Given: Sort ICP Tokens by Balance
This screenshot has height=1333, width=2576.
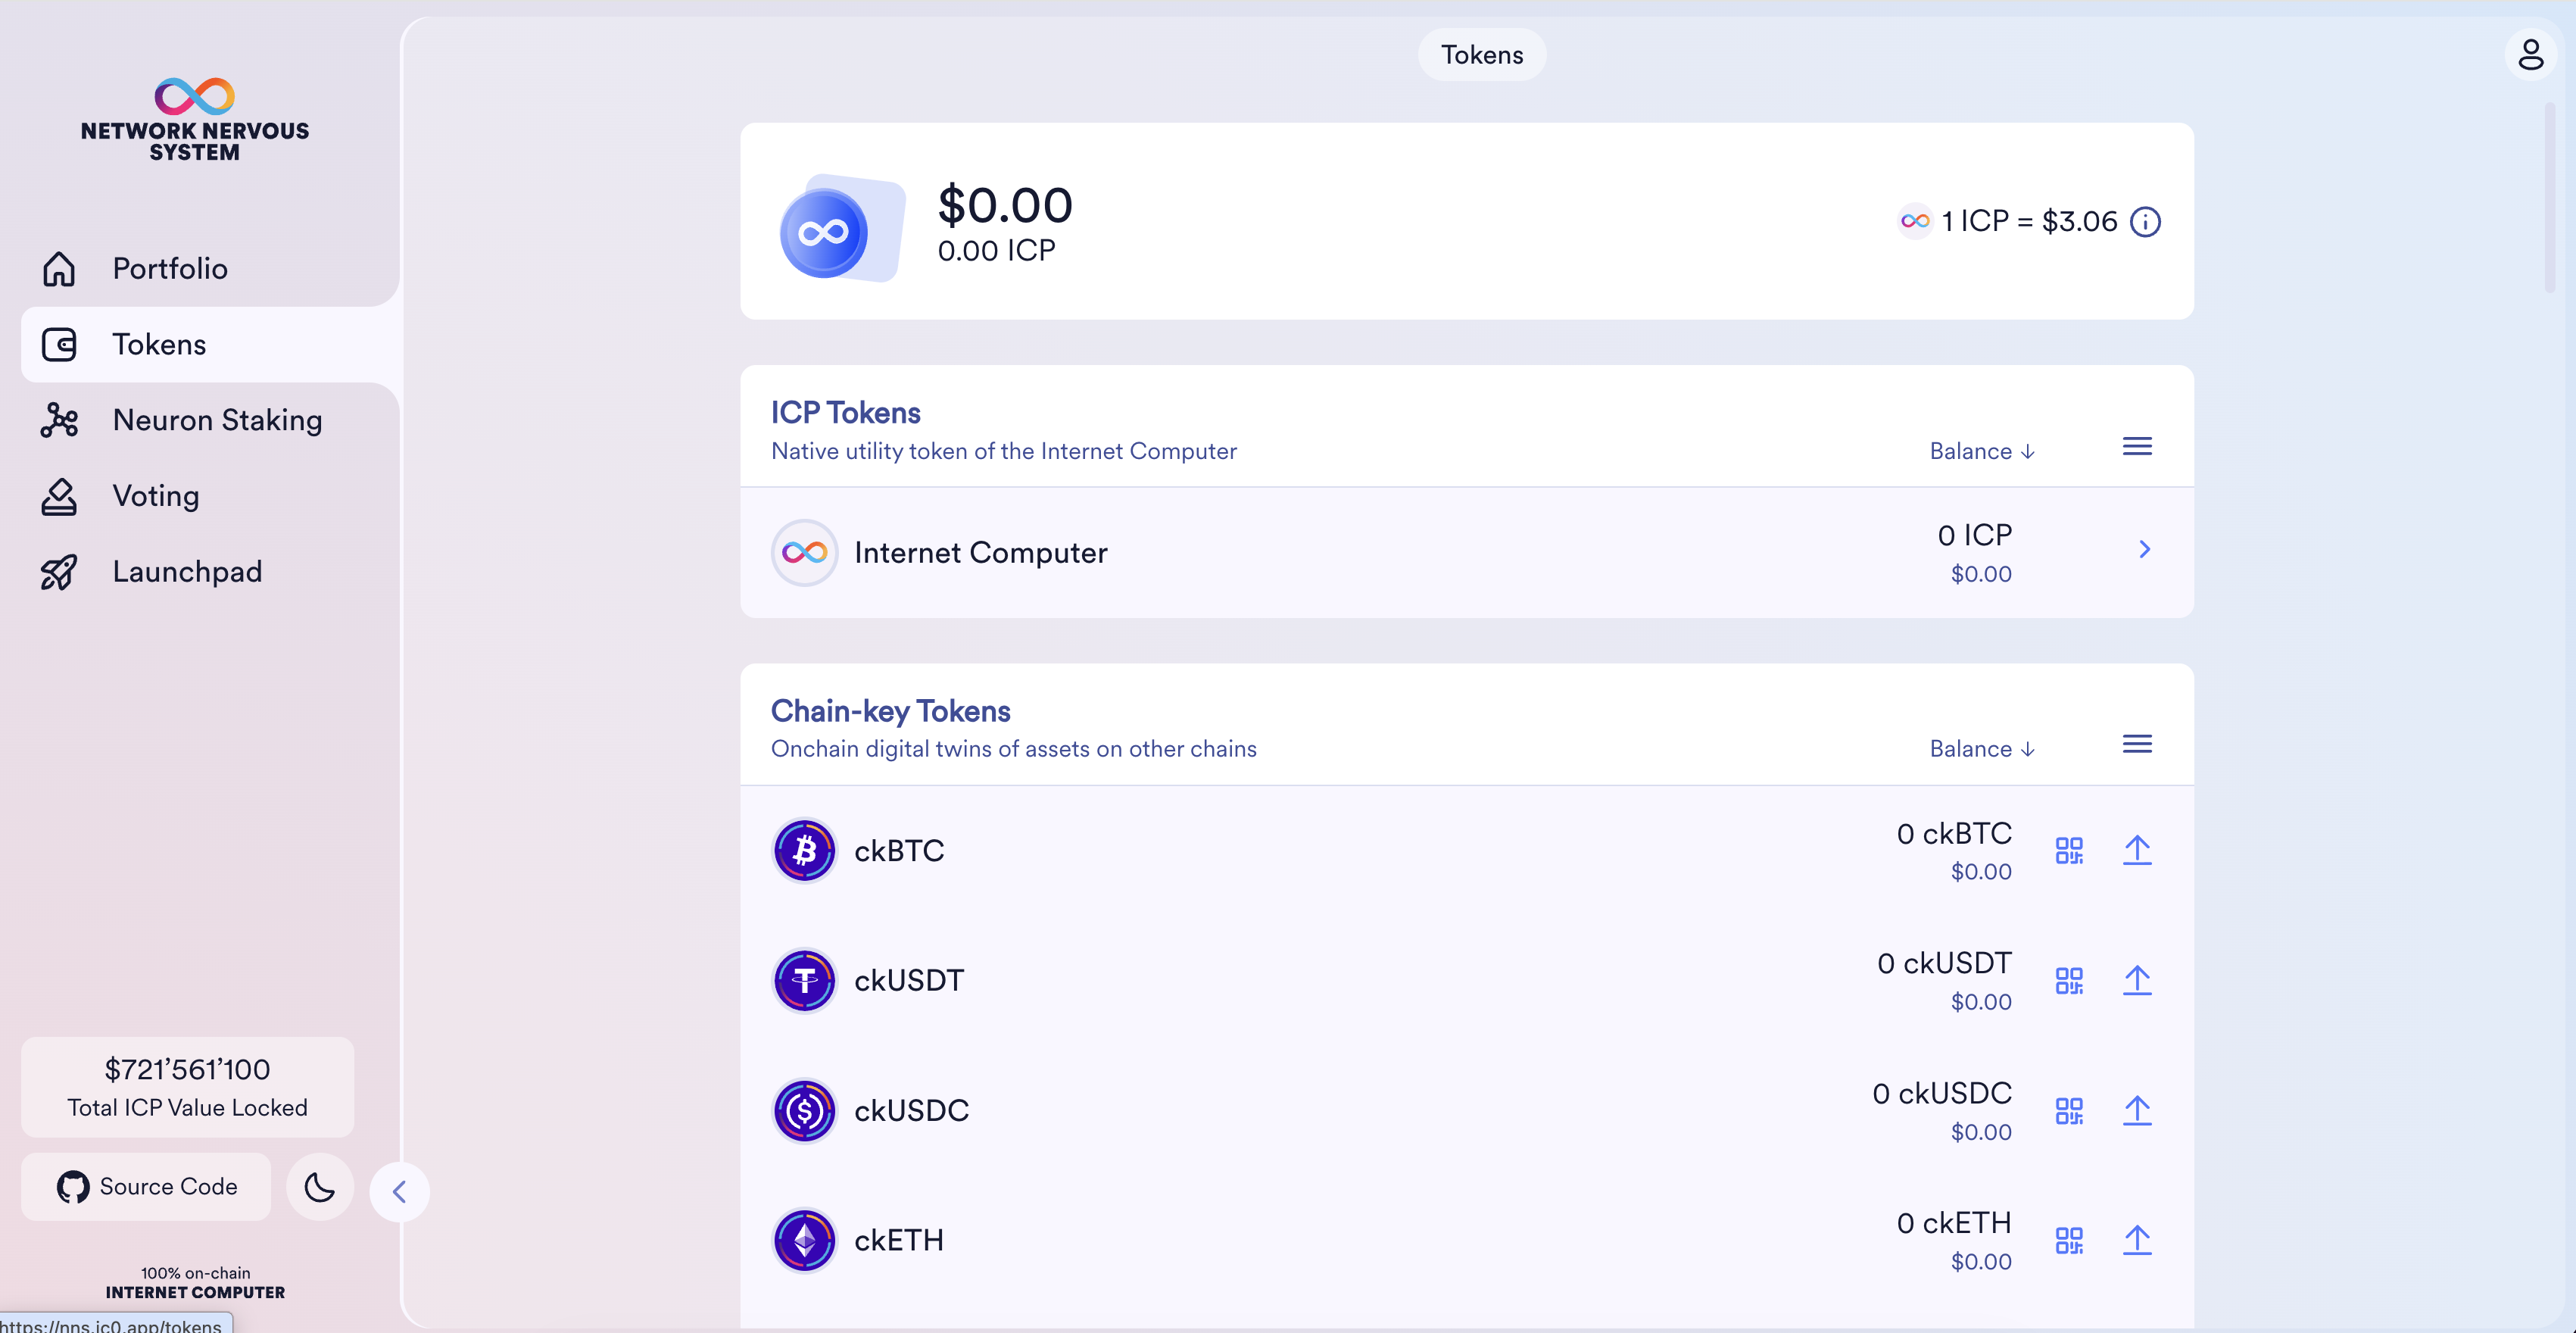Looking at the screenshot, I should tap(1981, 452).
